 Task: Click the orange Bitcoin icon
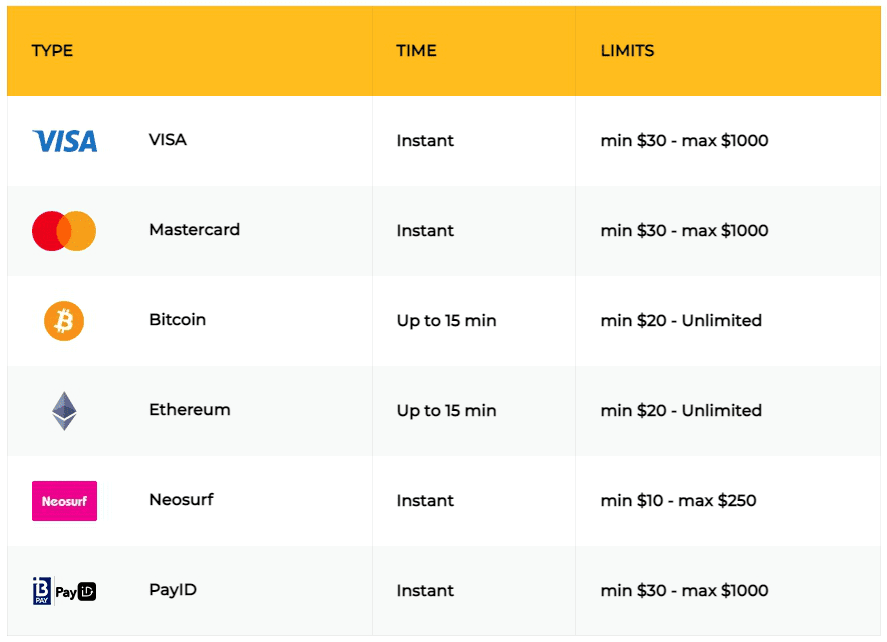tap(64, 321)
